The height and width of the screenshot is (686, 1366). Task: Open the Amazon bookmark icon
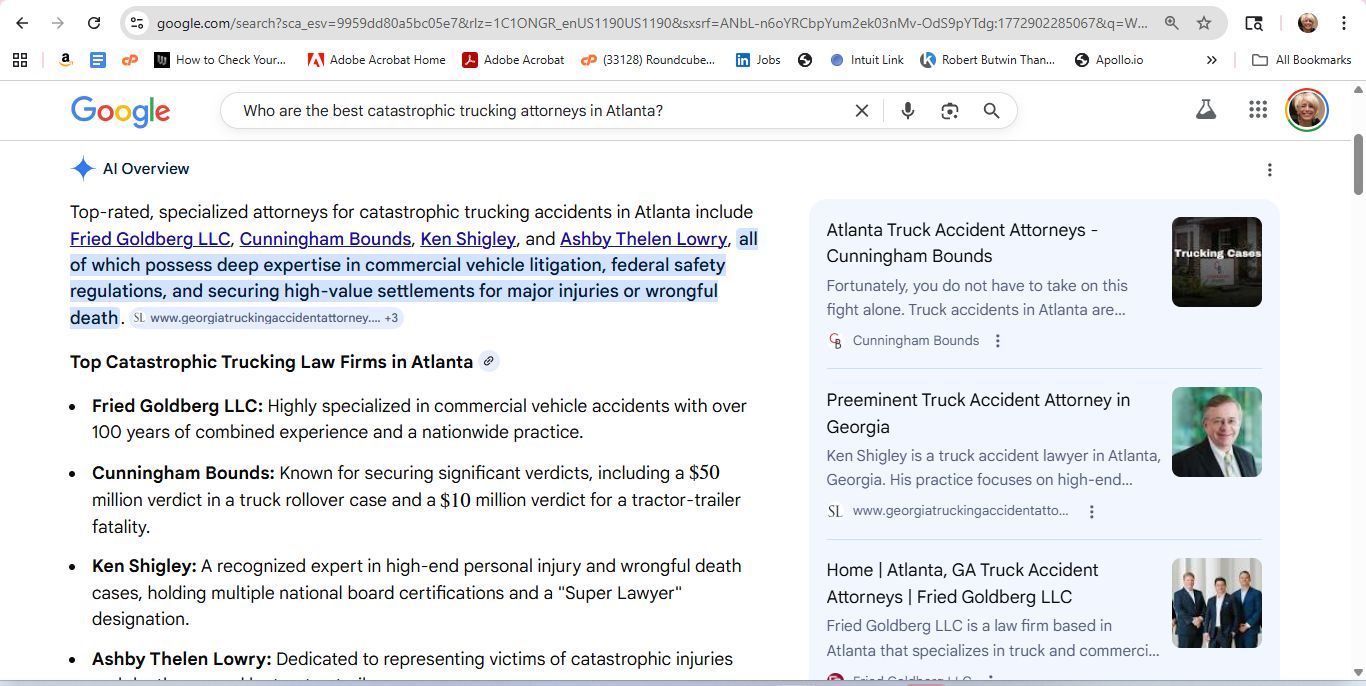click(x=66, y=60)
